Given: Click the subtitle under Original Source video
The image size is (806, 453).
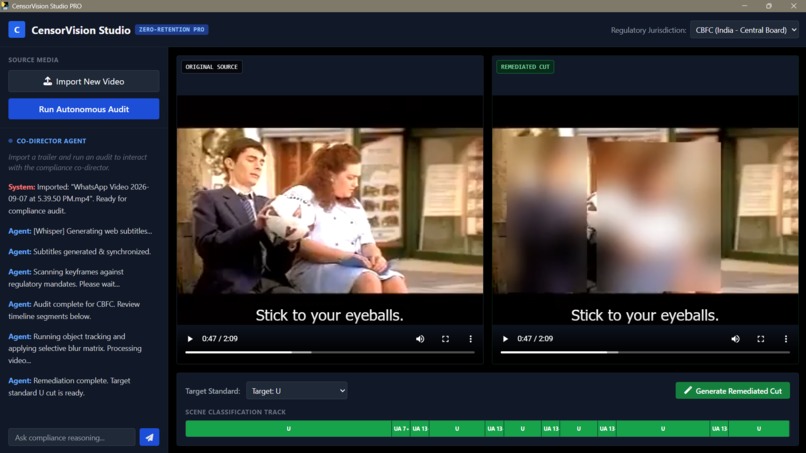Looking at the screenshot, I should pyautogui.click(x=329, y=315).
